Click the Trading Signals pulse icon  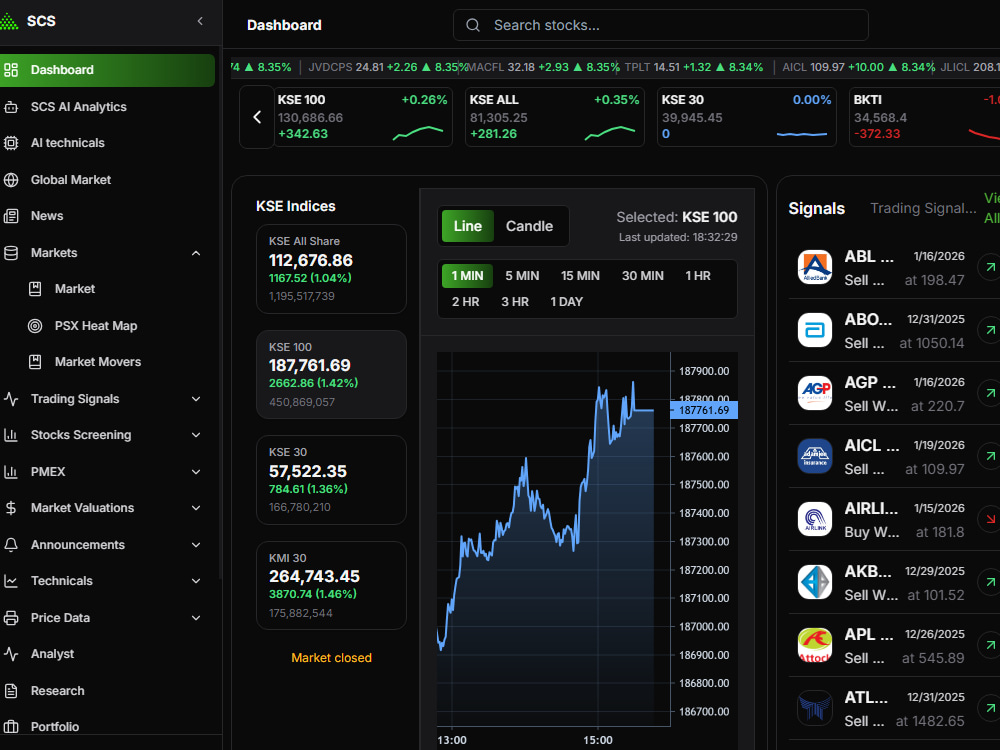11,399
